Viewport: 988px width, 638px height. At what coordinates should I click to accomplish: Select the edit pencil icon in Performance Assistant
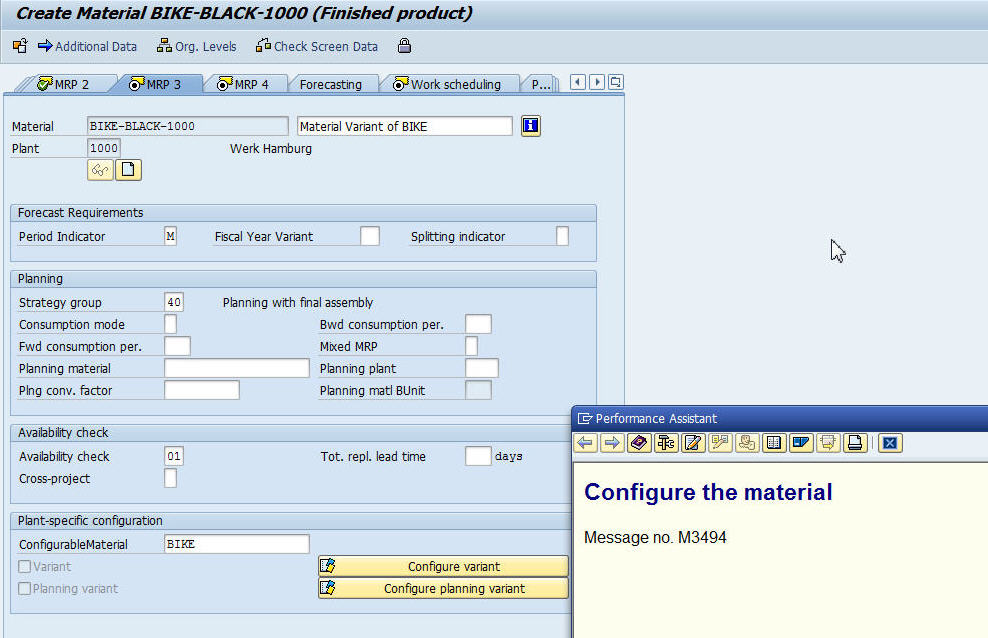[693, 442]
